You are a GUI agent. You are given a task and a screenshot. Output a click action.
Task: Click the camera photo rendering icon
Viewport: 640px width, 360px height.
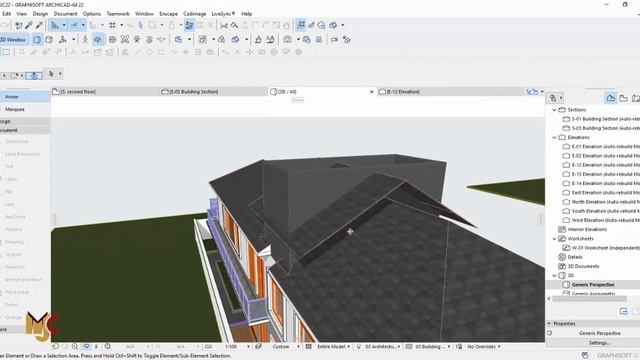coord(288,40)
